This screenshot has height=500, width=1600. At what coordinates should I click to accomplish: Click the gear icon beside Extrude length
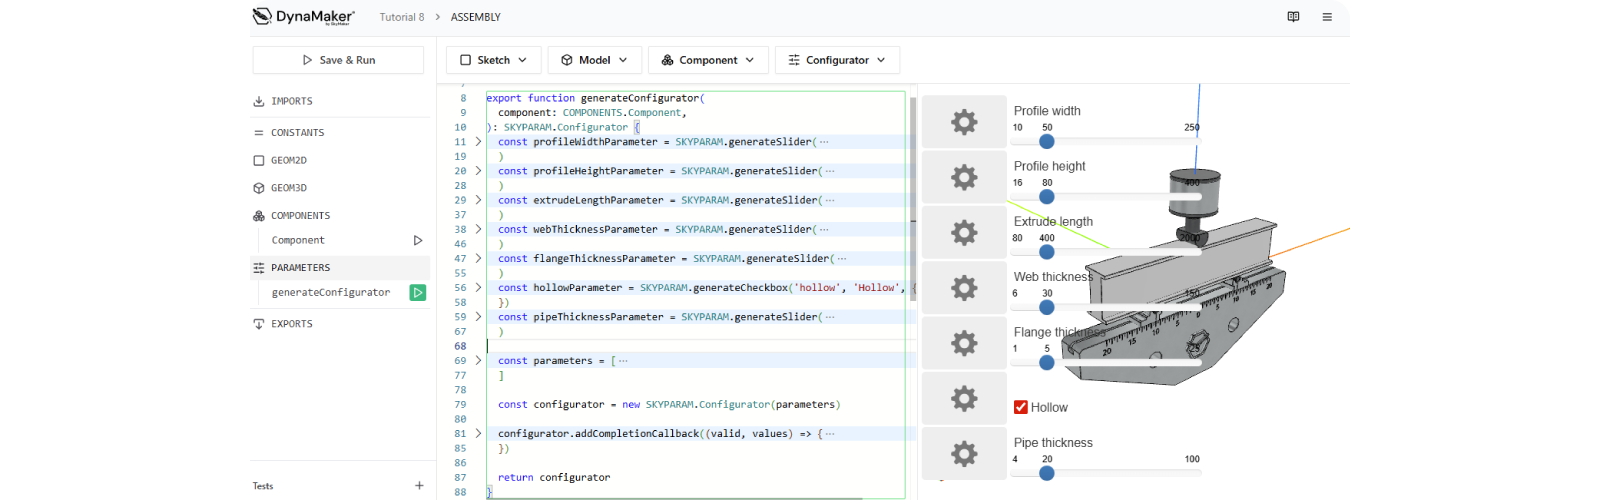tap(964, 233)
